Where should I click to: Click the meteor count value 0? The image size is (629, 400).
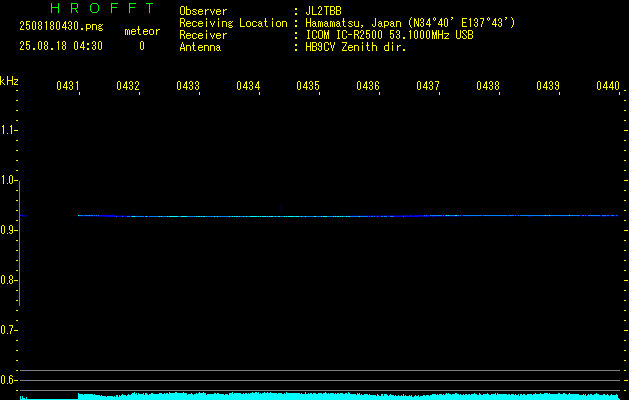point(142,46)
